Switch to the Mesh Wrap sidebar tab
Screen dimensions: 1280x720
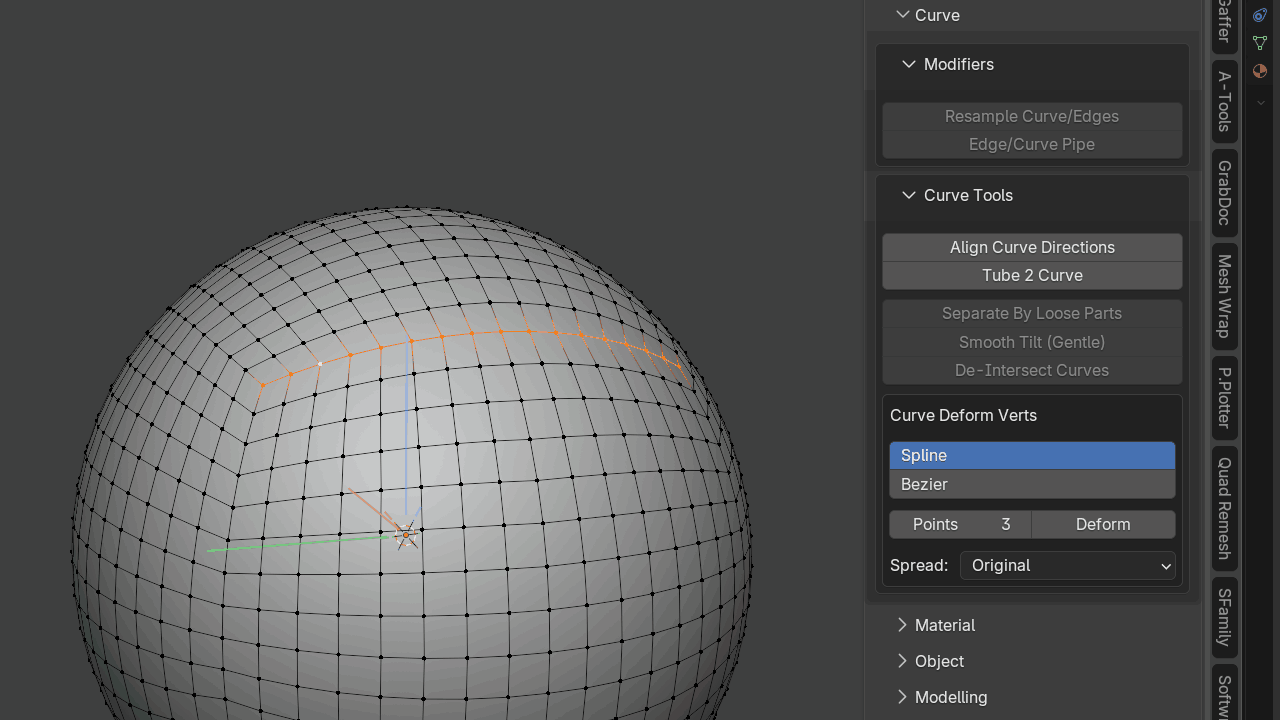pos(1224,296)
